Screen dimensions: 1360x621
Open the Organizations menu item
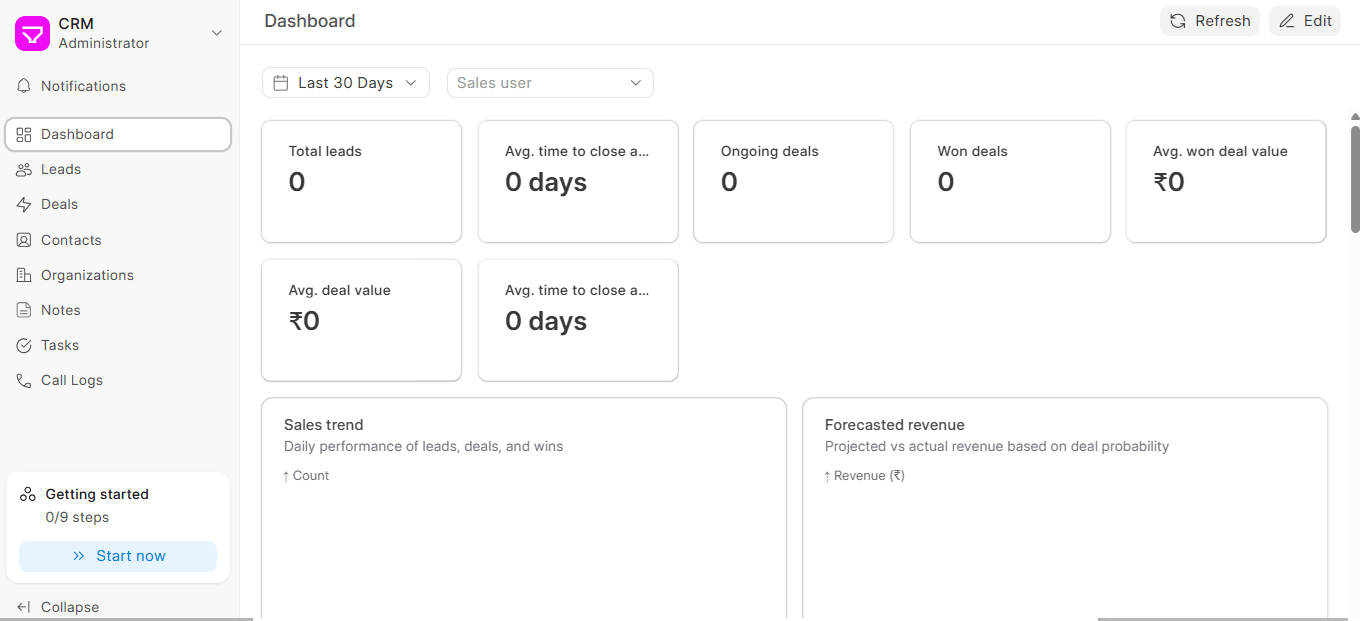[x=87, y=275]
